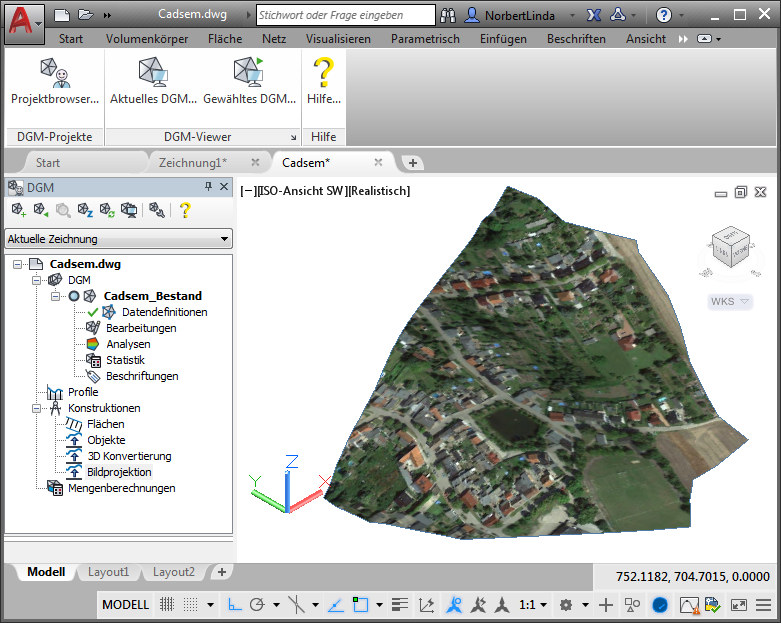Viewport: 781px width, 623px height.
Task: Open the Visualisieren ribbon tab
Action: [338, 38]
